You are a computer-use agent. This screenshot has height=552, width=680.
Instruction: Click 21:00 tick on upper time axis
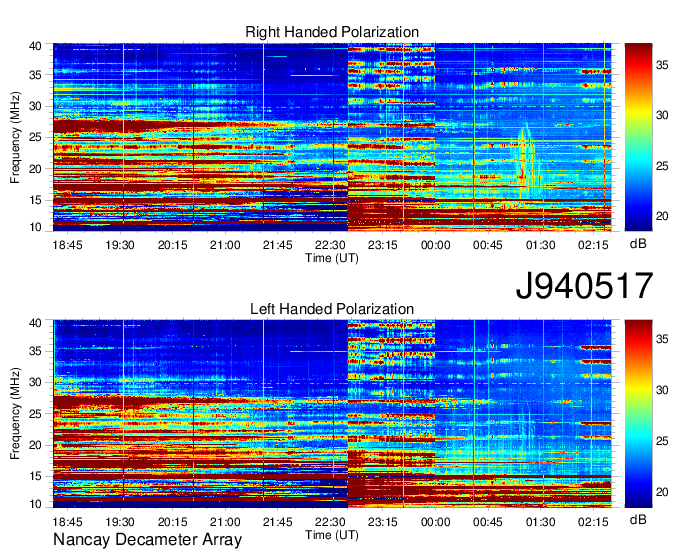click(x=225, y=245)
